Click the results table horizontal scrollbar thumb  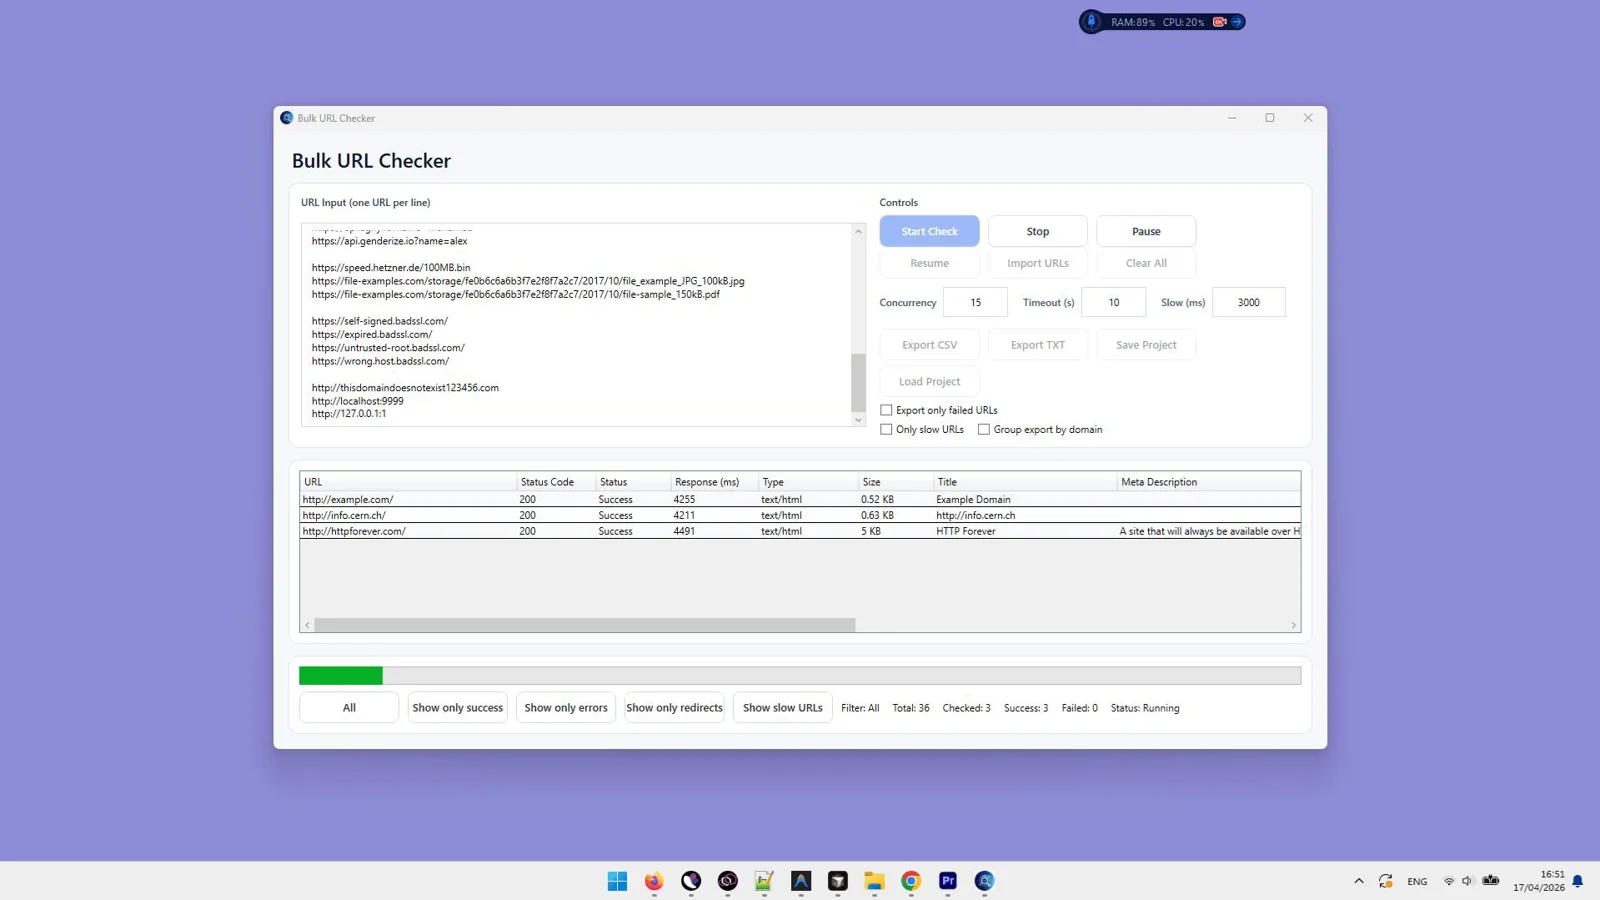[585, 625]
